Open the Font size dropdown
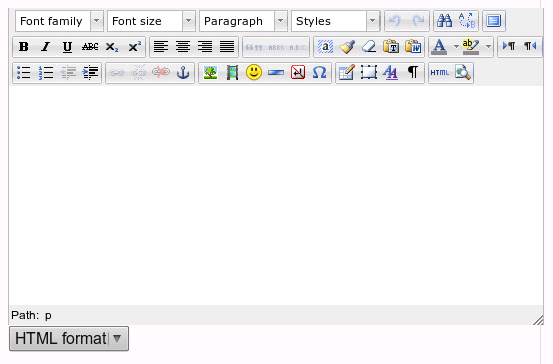The height and width of the screenshot is (364, 553). tap(151, 21)
